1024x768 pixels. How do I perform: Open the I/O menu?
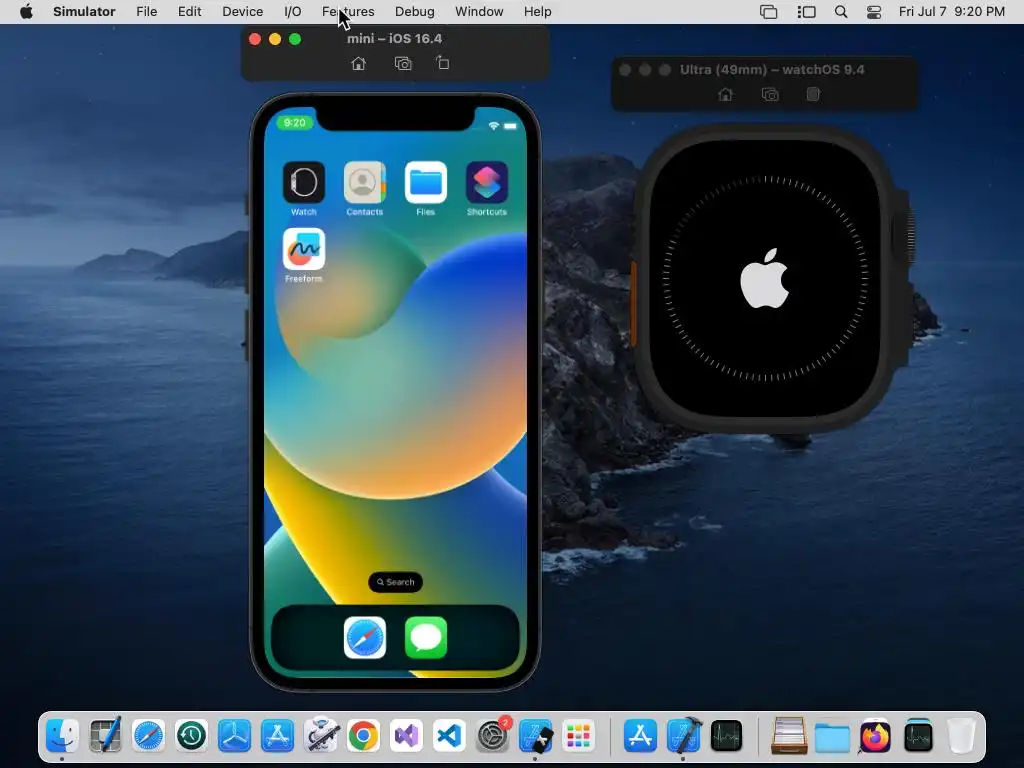pyautogui.click(x=293, y=12)
